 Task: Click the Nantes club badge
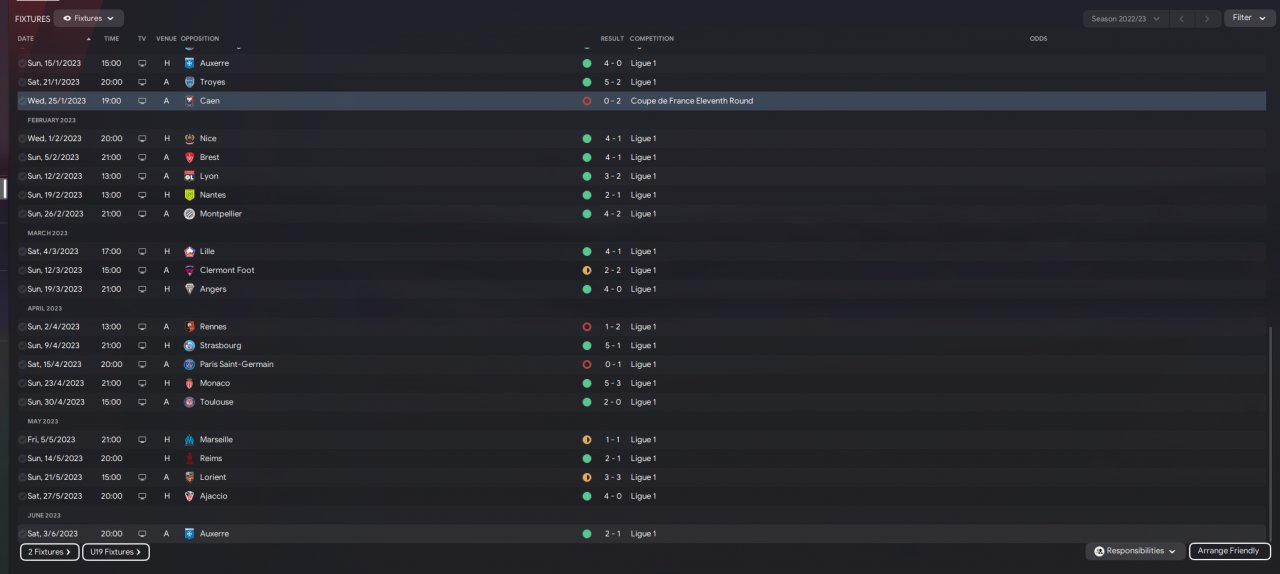pos(189,195)
